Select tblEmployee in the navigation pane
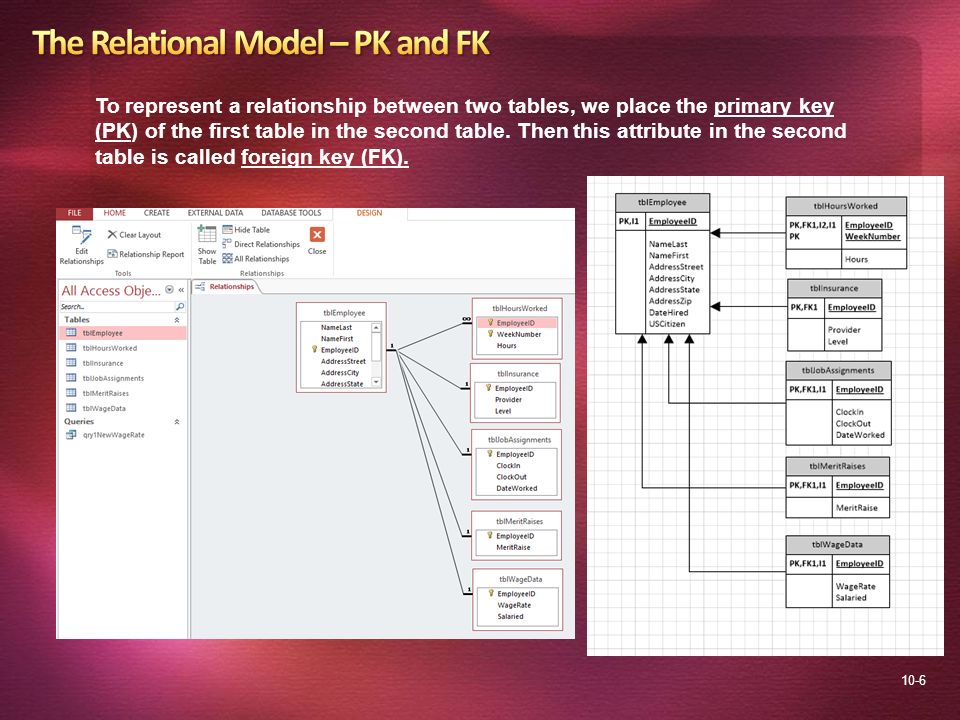 tap(122, 333)
